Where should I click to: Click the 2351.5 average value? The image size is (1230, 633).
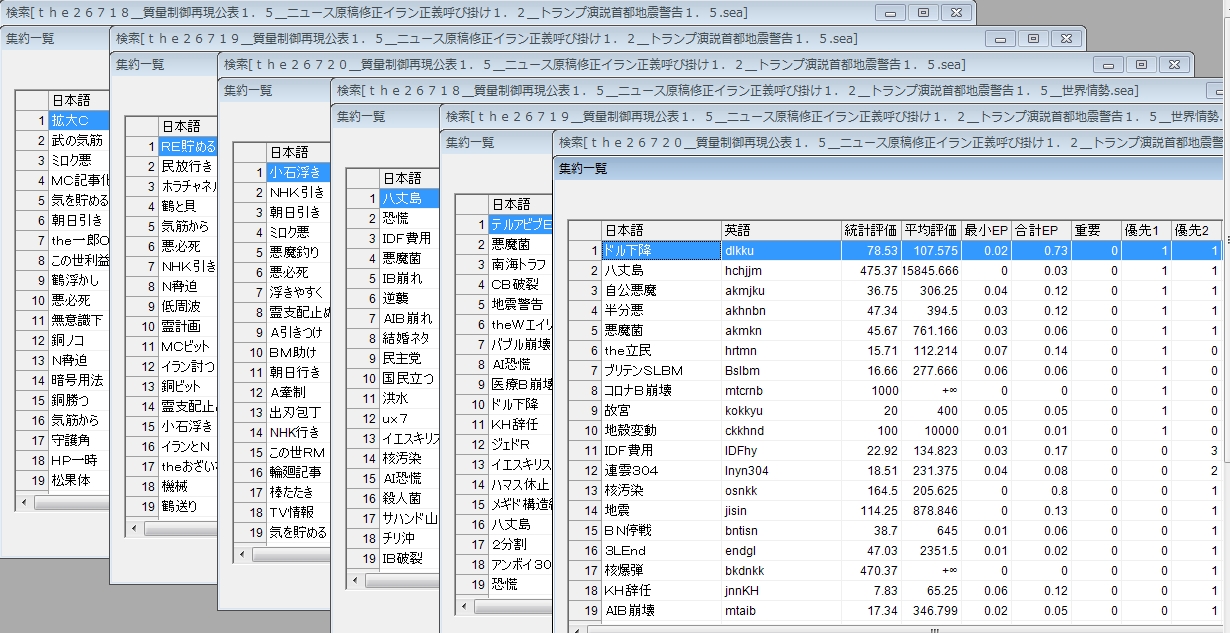click(x=931, y=550)
